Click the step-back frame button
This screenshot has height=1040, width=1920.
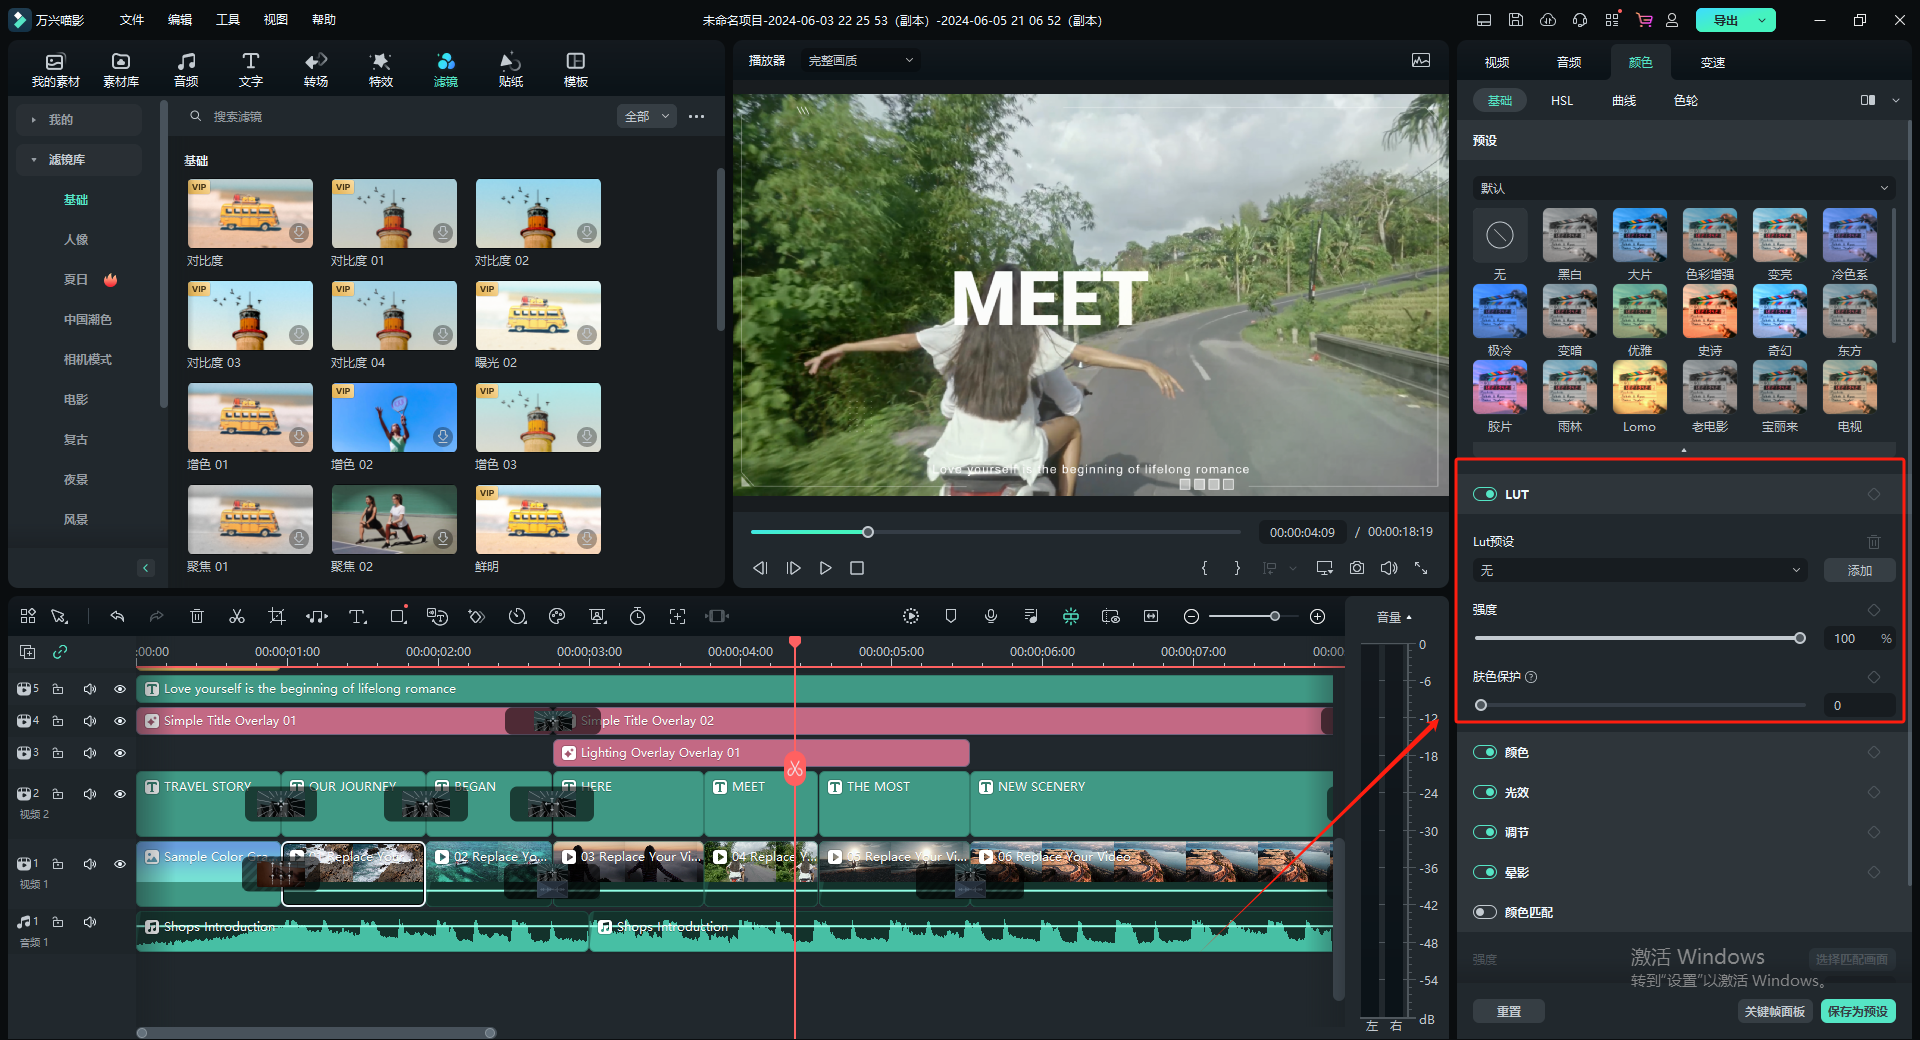(760, 567)
